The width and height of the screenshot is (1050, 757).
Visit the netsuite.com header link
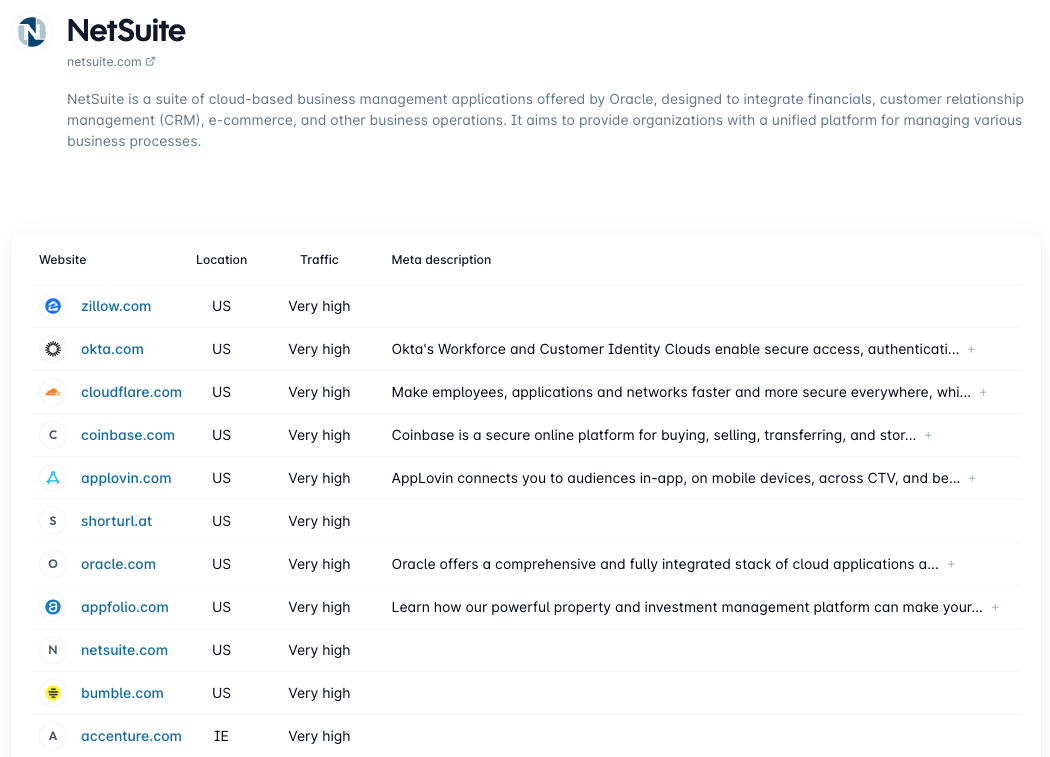click(x=104, y=62)
